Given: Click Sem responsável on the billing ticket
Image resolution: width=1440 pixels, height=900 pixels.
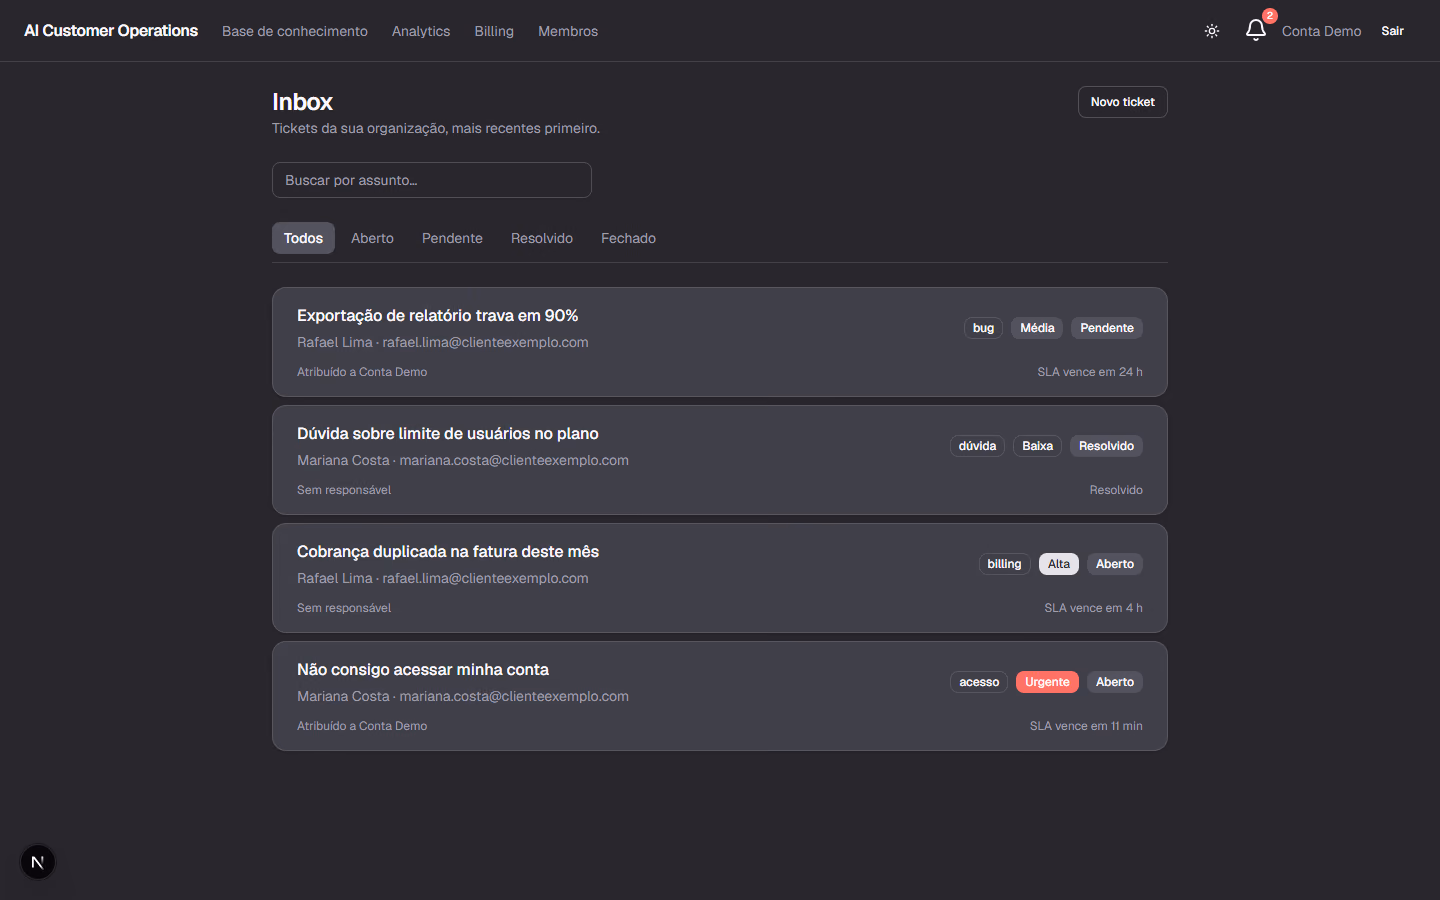Looking at the screenshot, I should point(344,608).
